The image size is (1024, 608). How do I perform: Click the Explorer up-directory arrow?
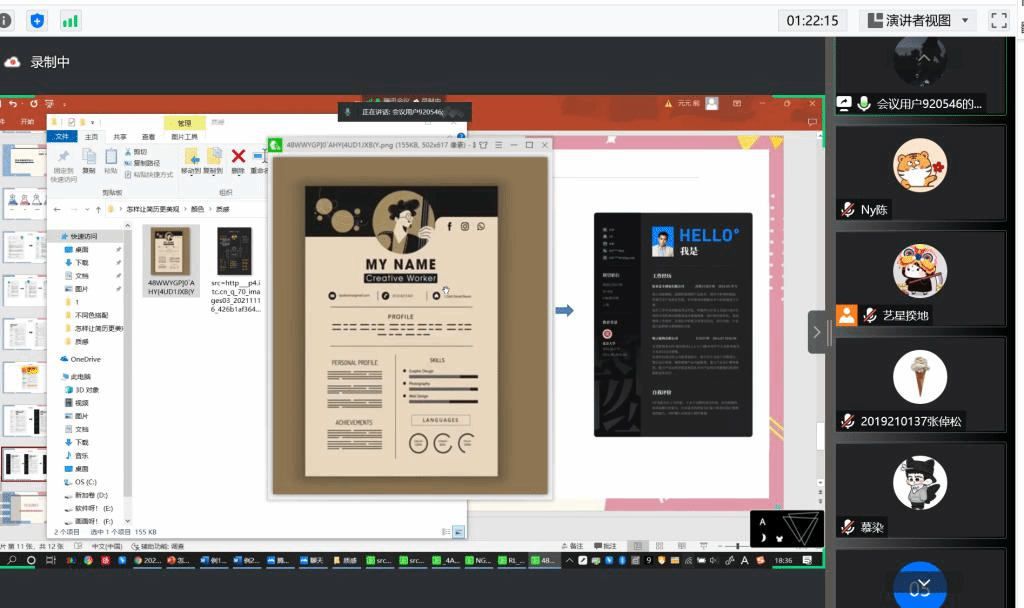click(x=97, y=209)
